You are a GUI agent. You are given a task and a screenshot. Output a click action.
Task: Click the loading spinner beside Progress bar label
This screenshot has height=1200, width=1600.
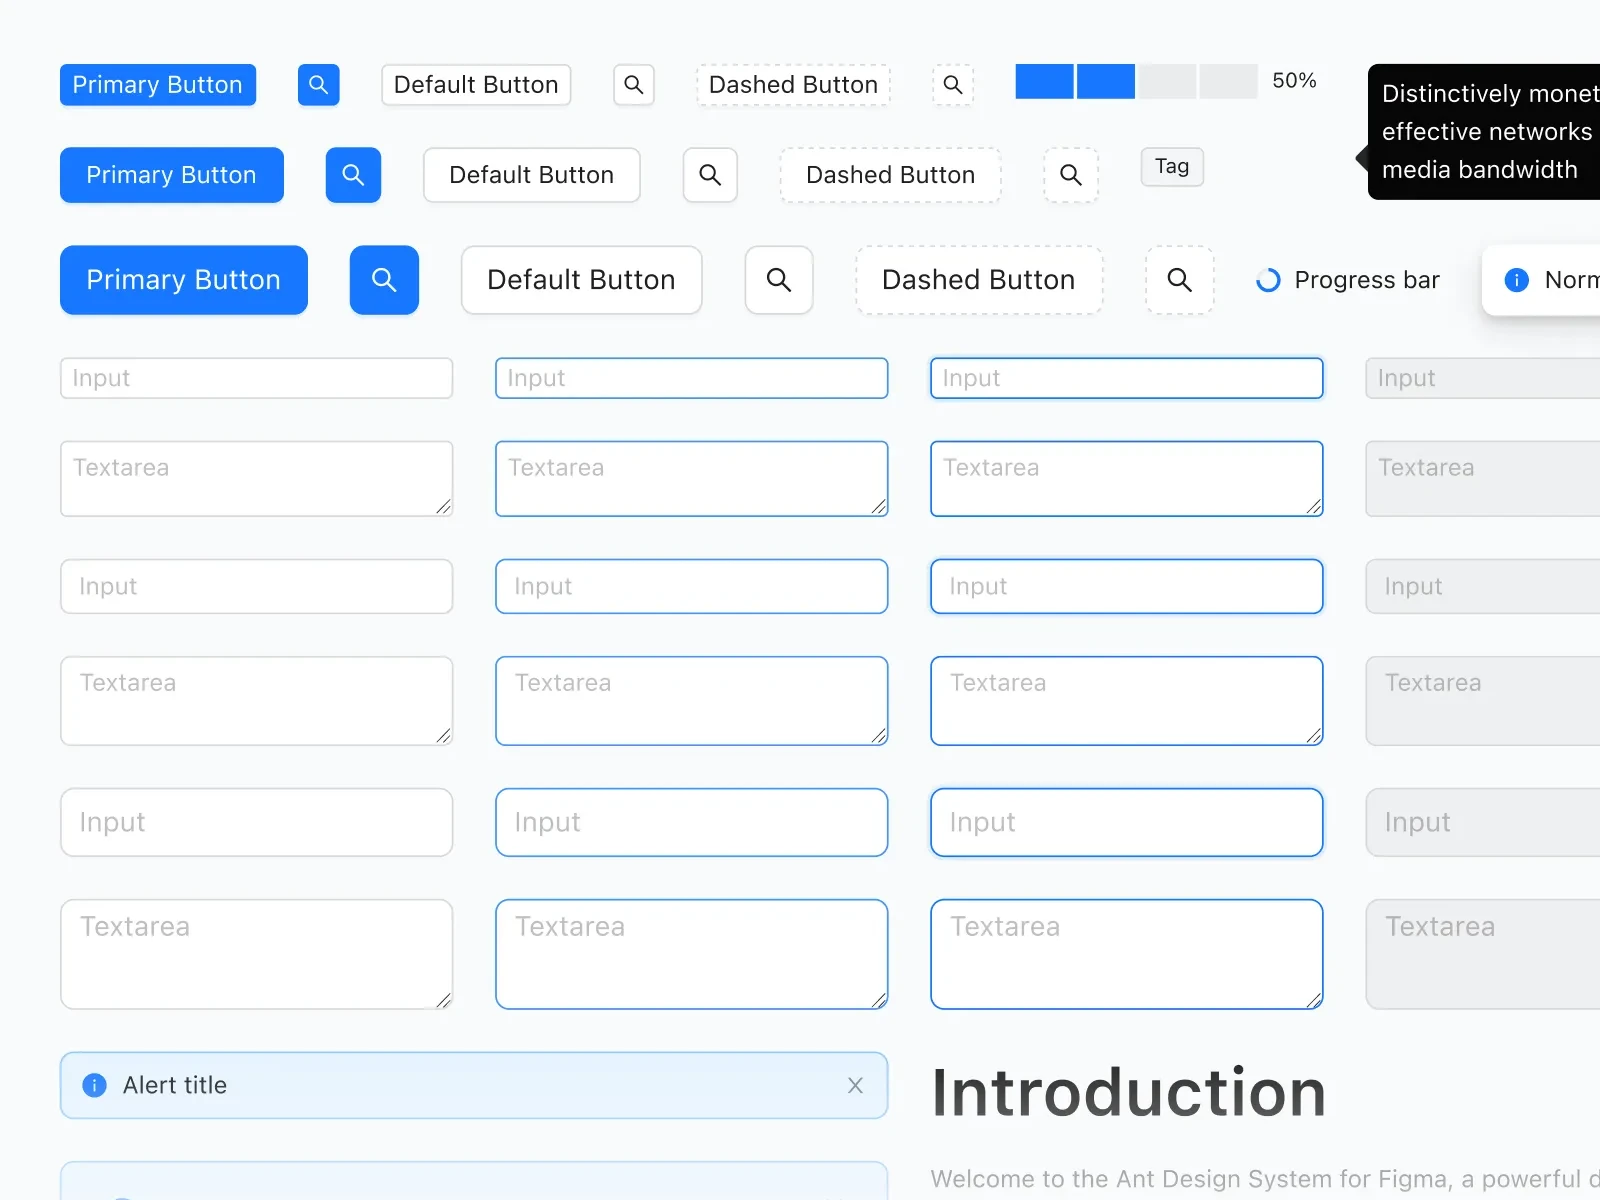pyautogui.click(x=1268, y=280)
